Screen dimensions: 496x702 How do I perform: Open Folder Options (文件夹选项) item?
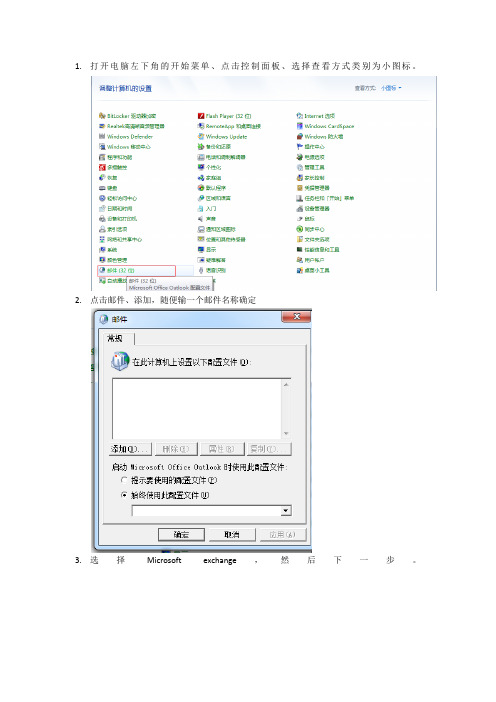pyautogui.click(x=313, y=240)
